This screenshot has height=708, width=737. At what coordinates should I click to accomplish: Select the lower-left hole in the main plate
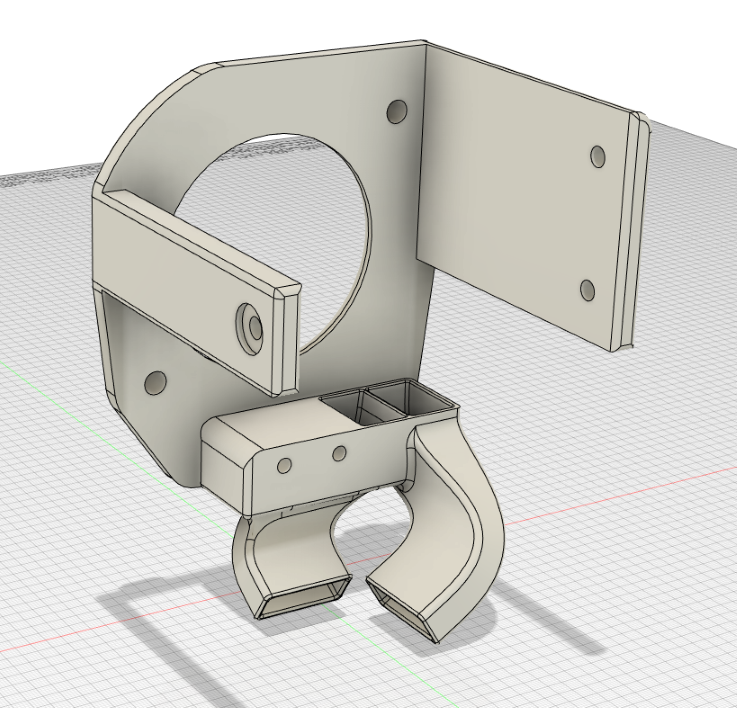pos(156,383)
